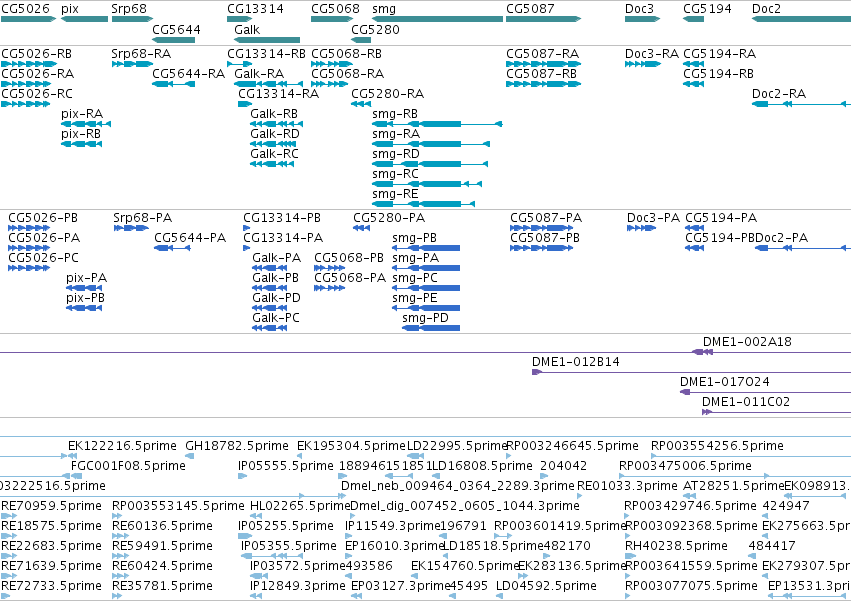The height and width of the screenshot is (601, 851).
Task: Select the CG5087-RA transcript label
Action: 542,54
